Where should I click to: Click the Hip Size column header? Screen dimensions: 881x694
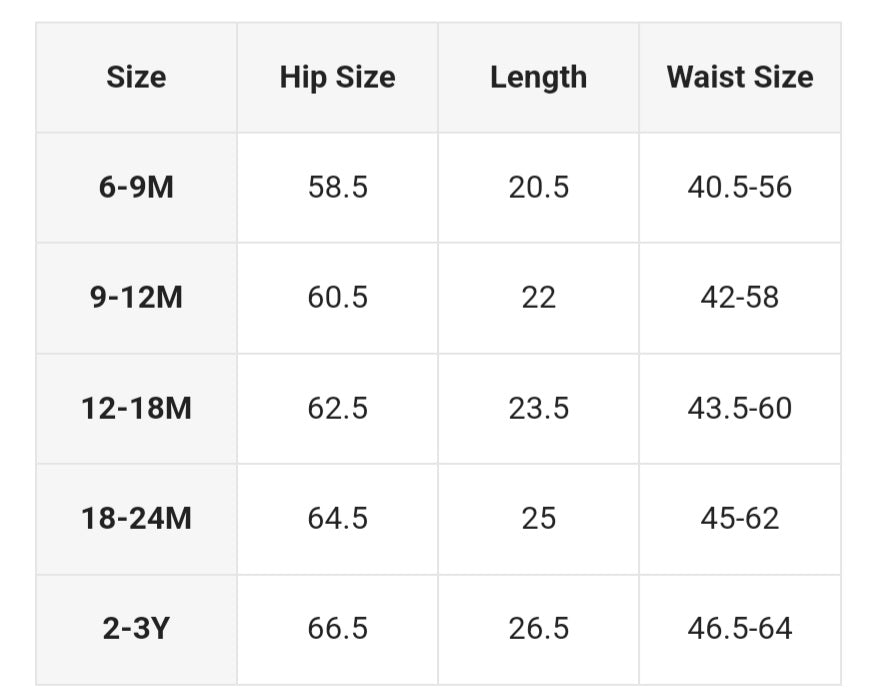tap(337, 78)
